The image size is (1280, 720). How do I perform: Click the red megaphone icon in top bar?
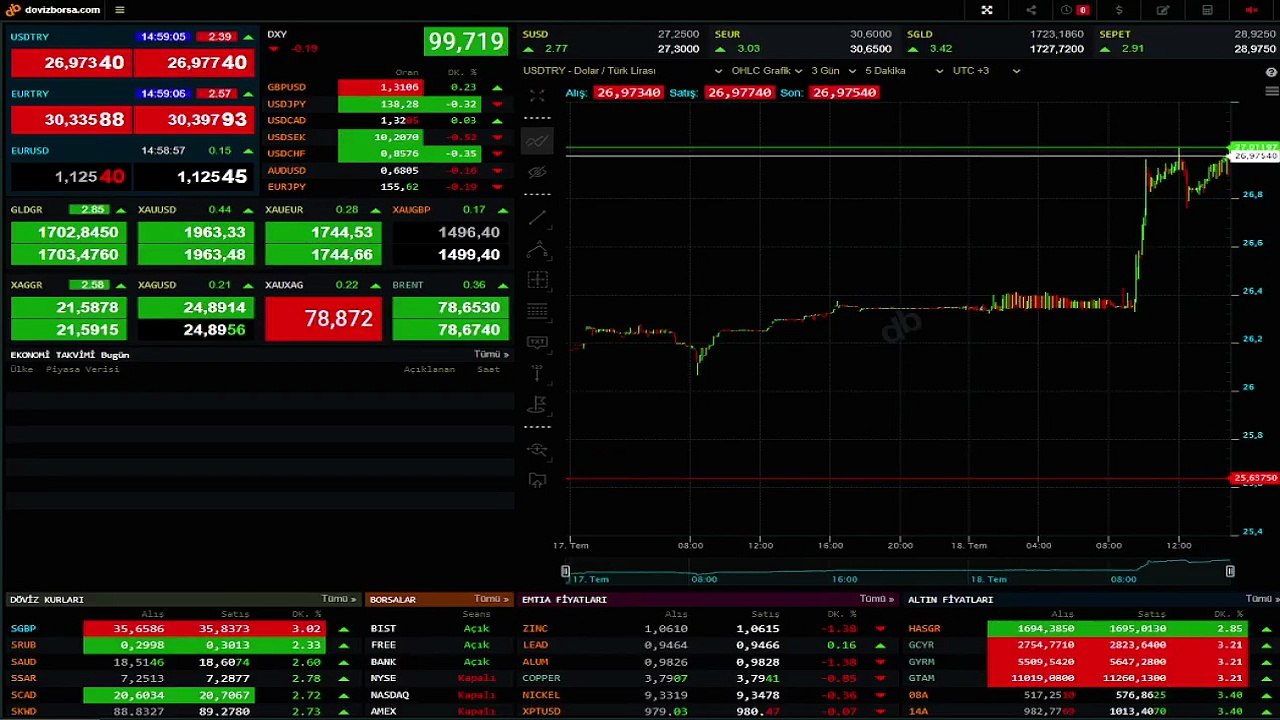coord(1251,10)
